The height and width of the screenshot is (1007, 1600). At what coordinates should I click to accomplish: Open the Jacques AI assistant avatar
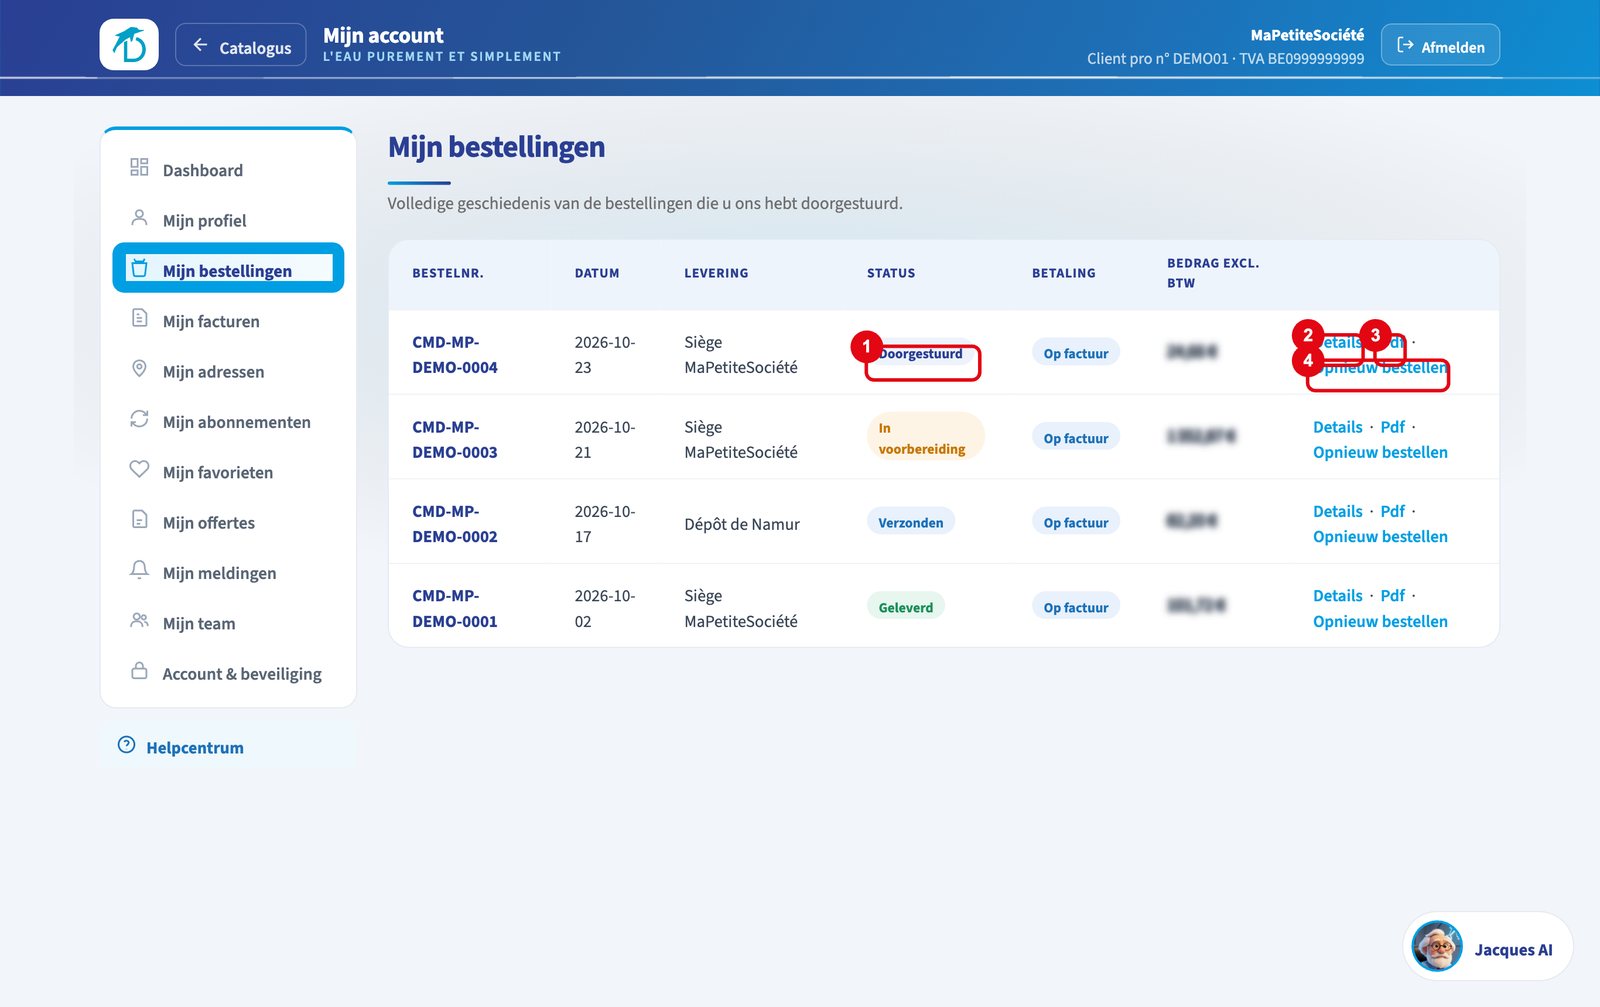(1437, 946)
